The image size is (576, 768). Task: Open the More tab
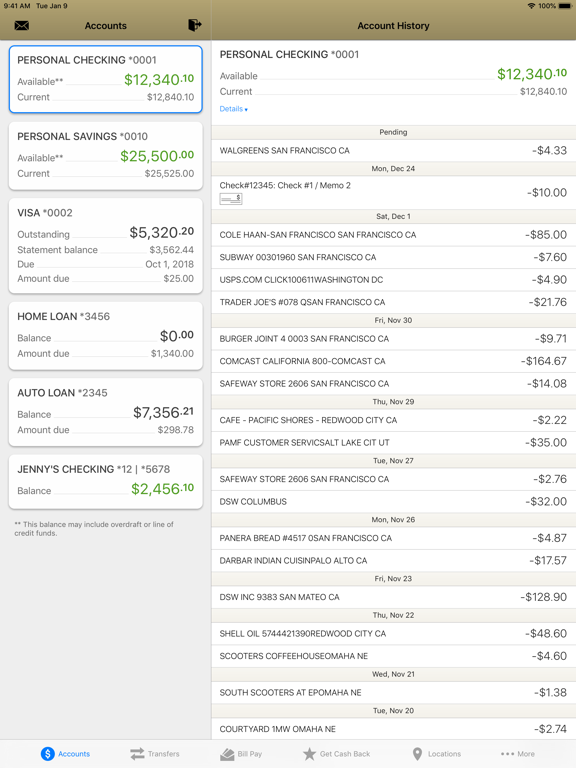click(x=518, y=754)
